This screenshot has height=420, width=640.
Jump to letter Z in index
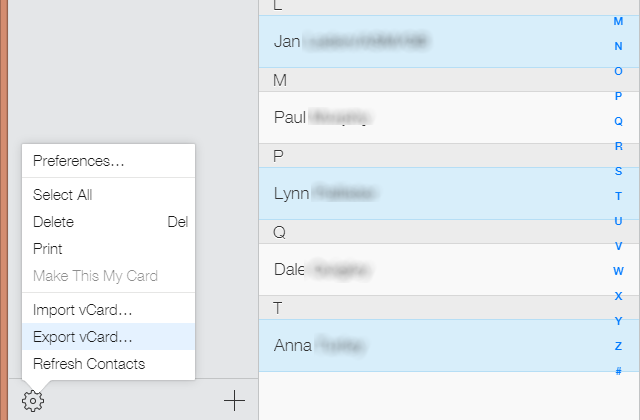[x=618, y=346]
